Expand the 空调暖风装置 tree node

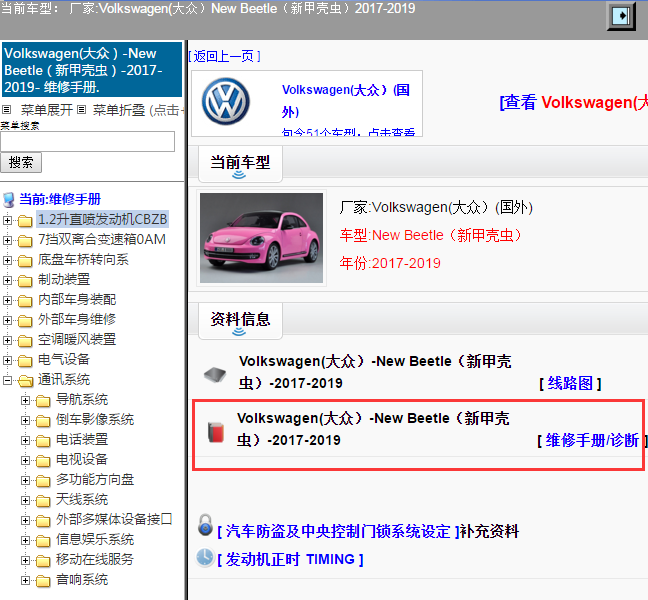(7, 340)
